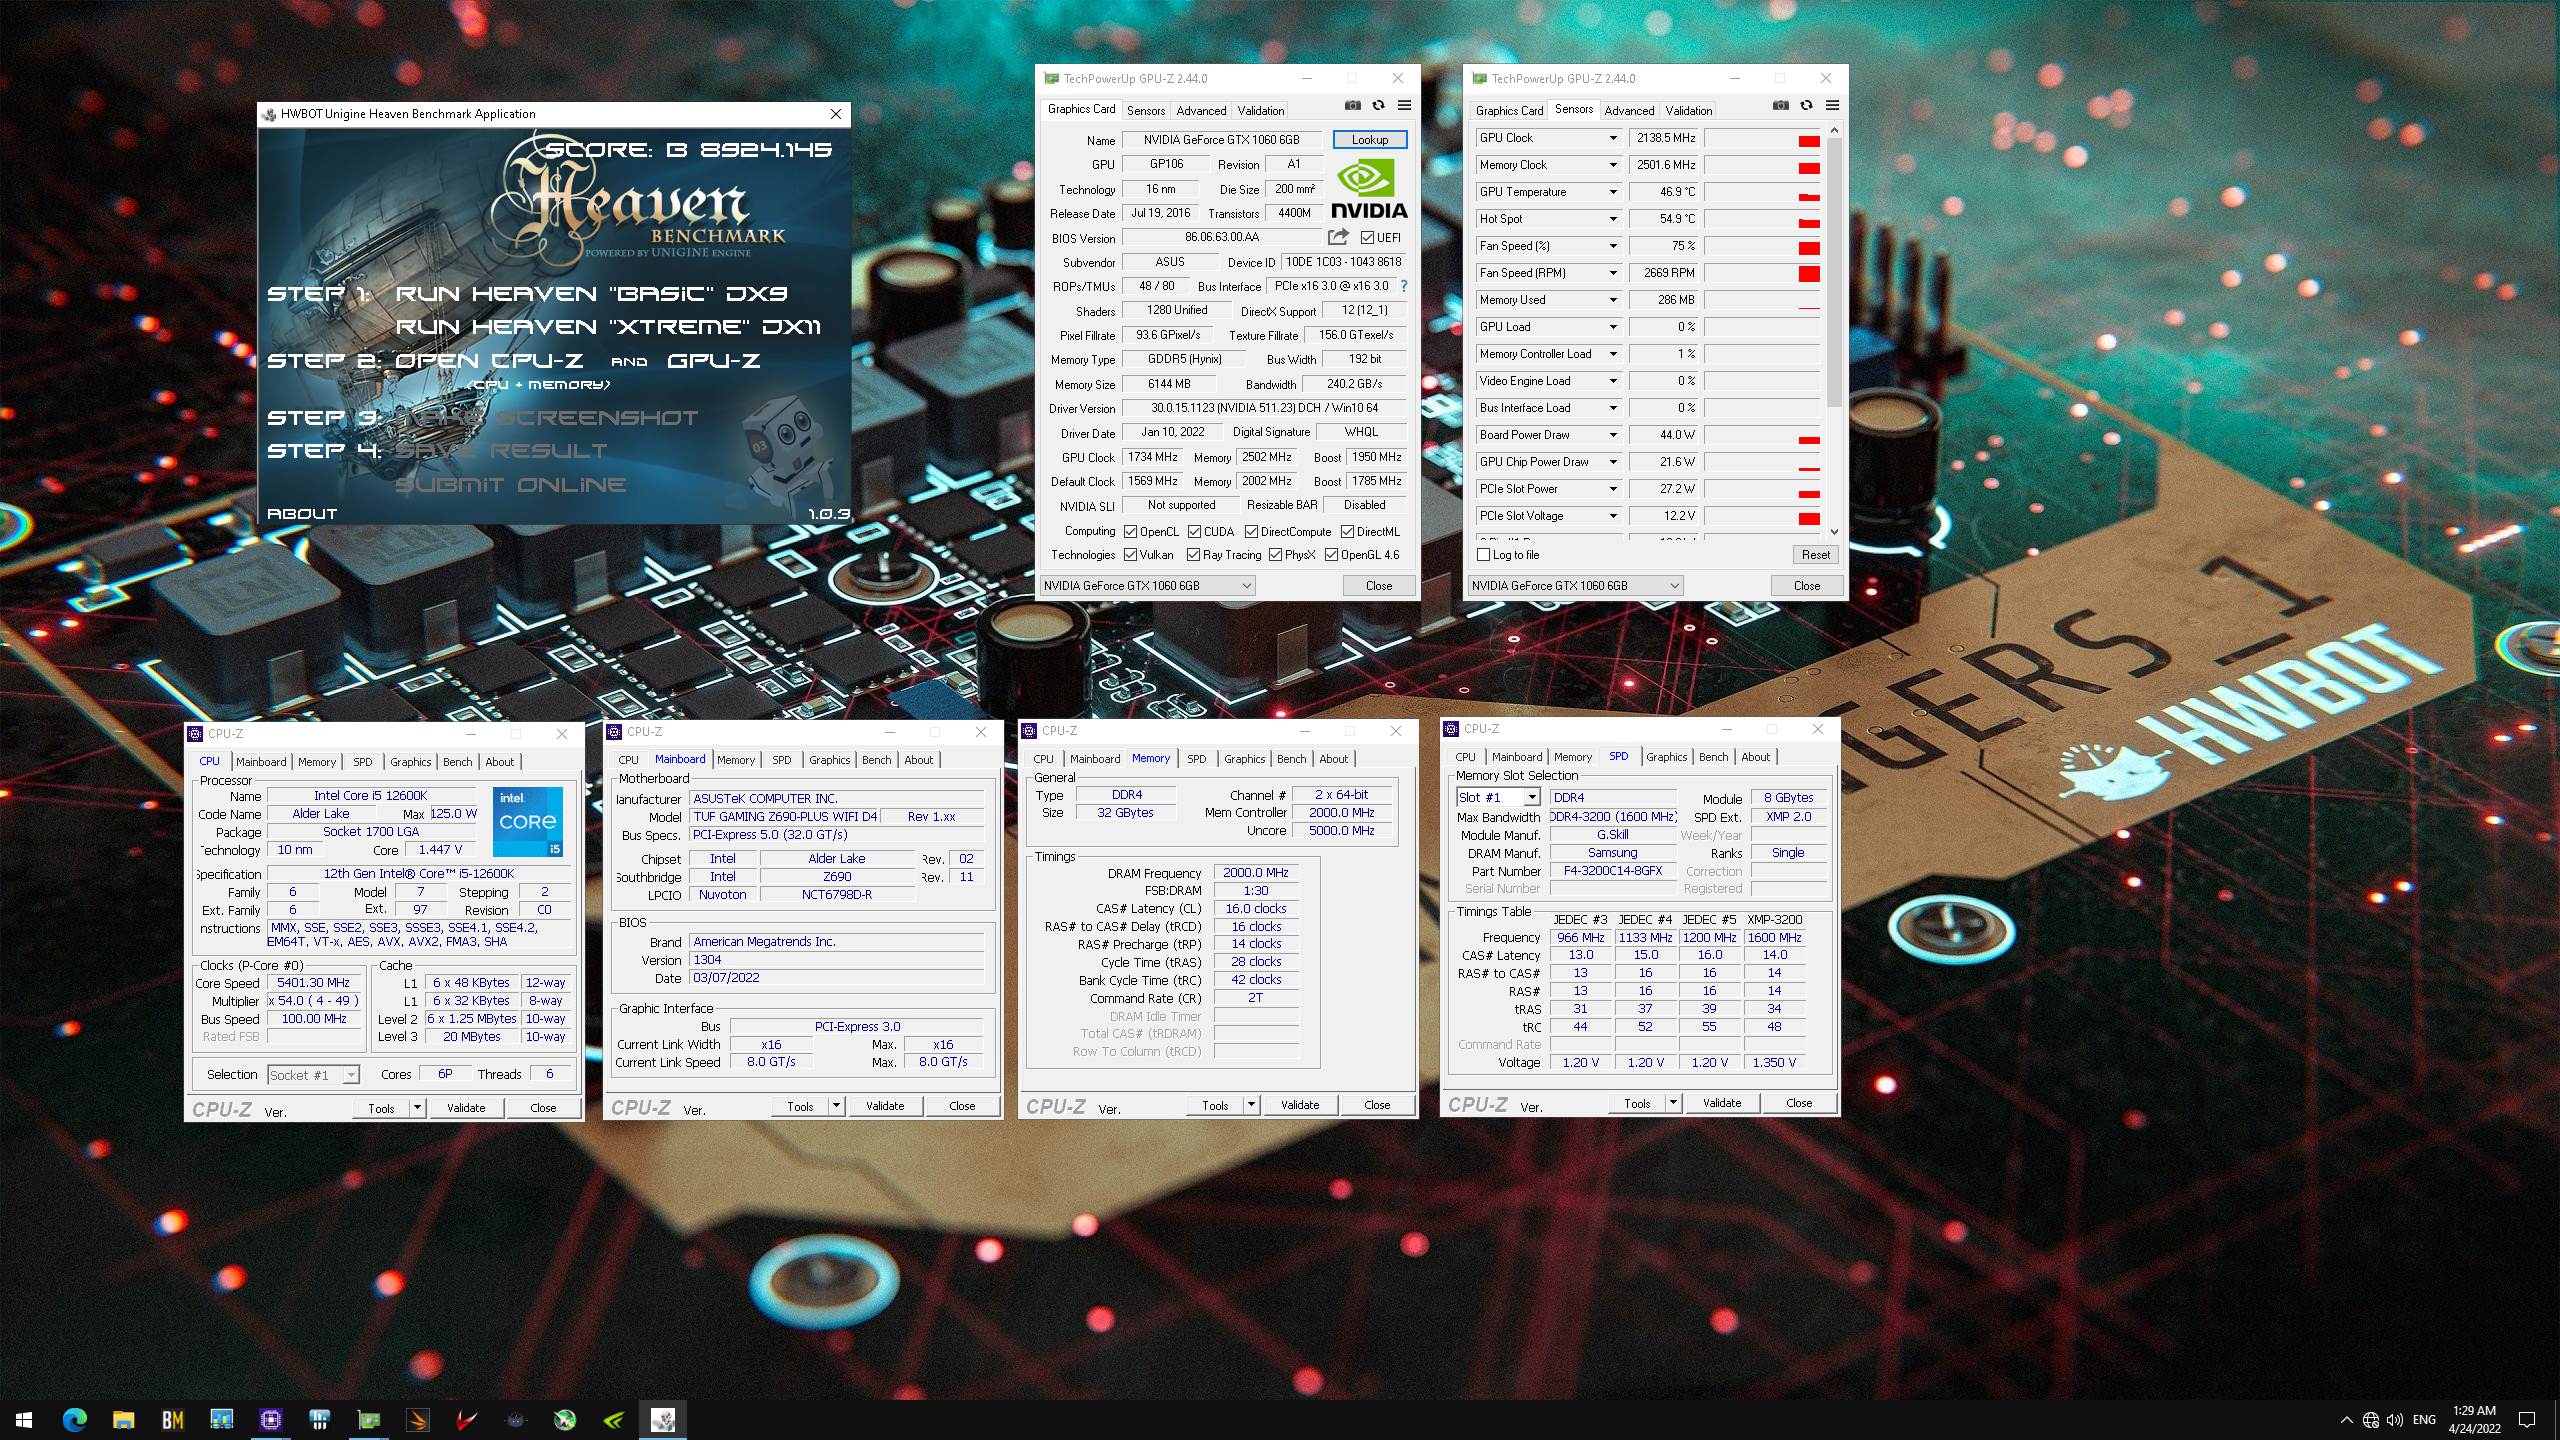The height and width of the screenshot is (1440, 2560).
Task: Open the hamburger menu in GPU-Z Sensors window
Action: (x=1832, y=105)
